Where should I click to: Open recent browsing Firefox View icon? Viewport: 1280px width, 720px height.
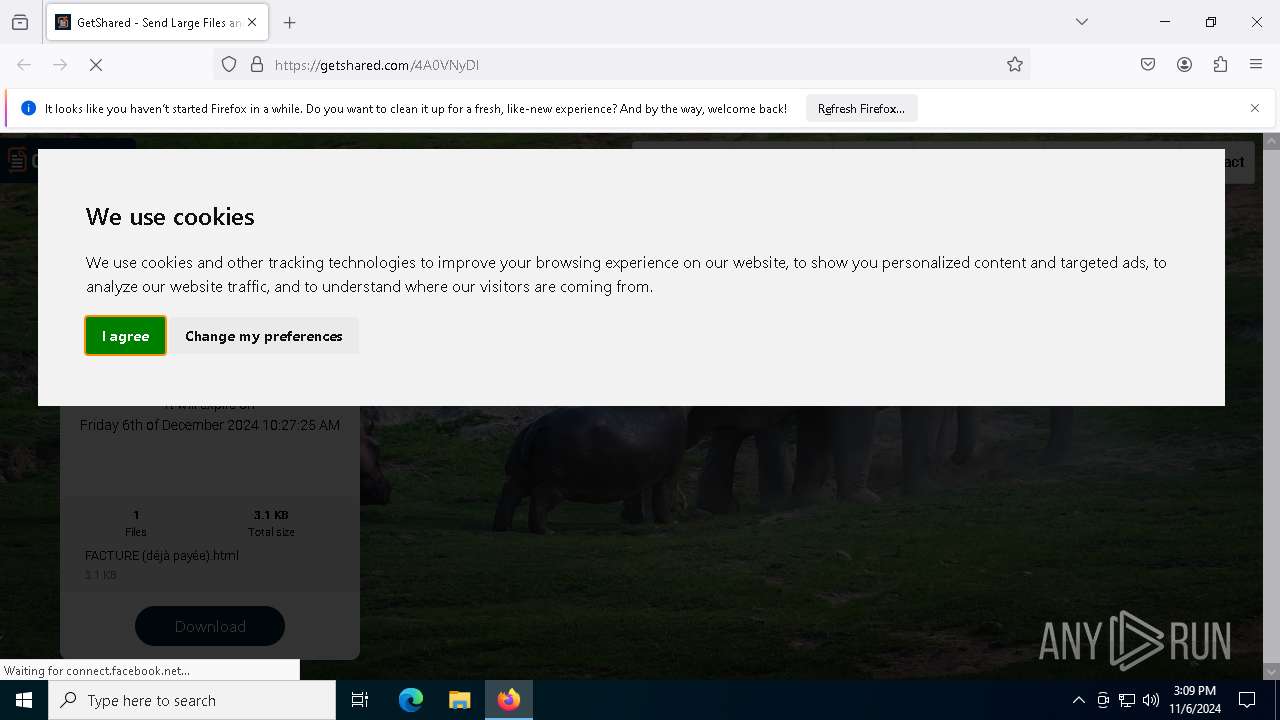tap(20, 22)
